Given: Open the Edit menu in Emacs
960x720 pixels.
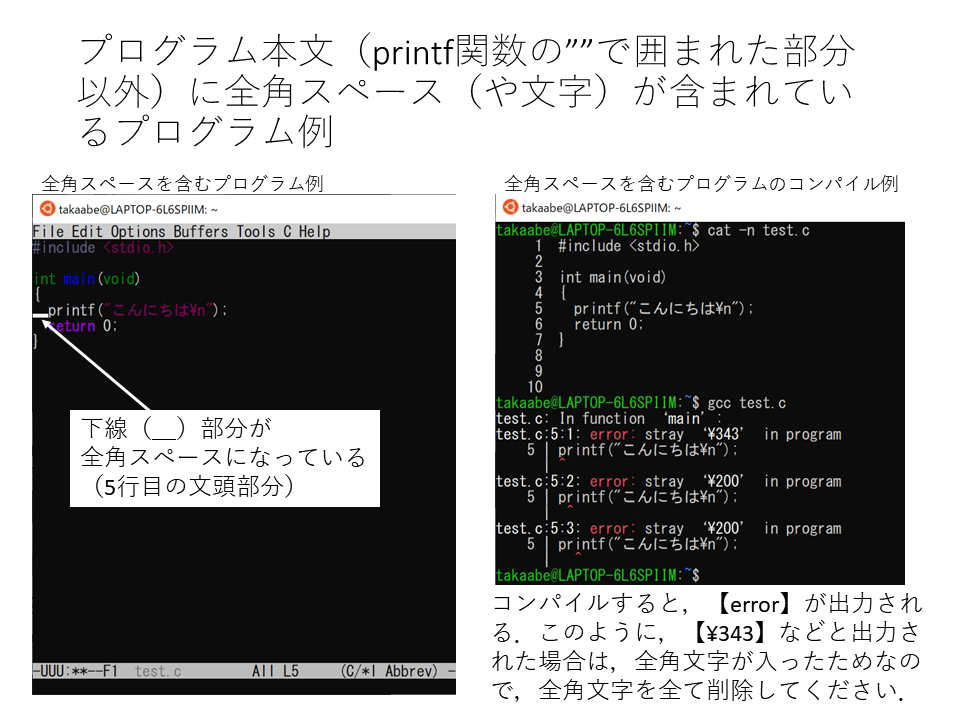Looking at the screenshot, I should (88, 232).
